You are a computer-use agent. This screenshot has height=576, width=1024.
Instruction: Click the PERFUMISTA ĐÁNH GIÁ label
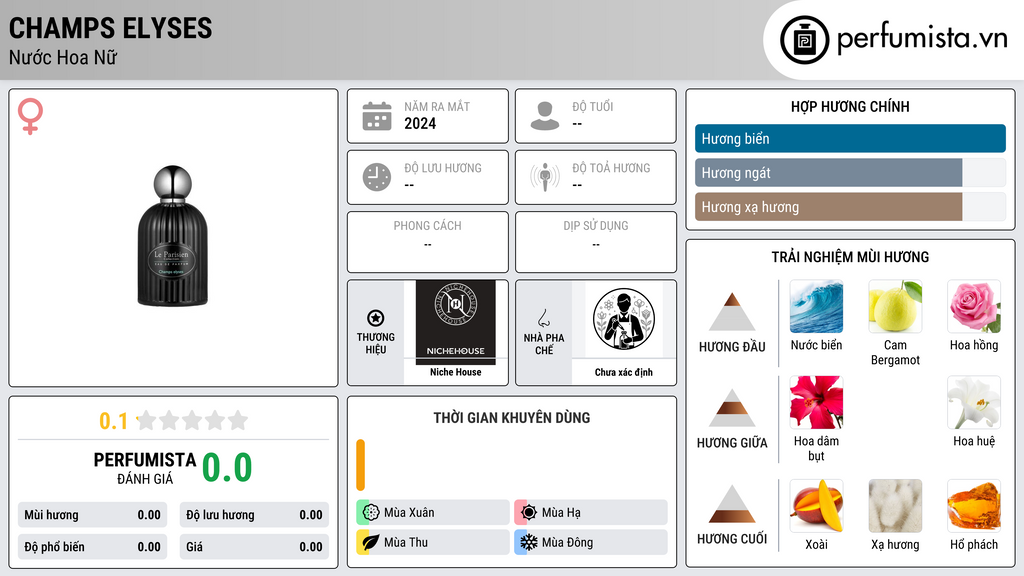(x=145, y=468)
